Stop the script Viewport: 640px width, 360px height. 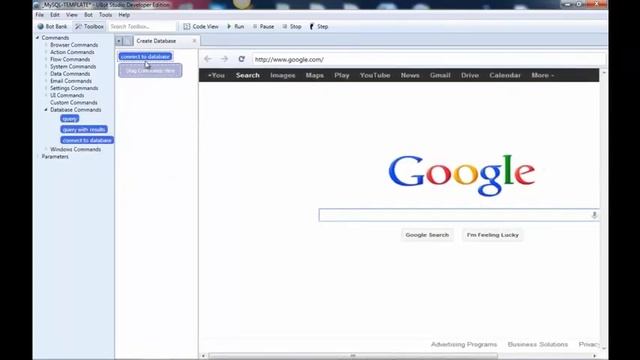[x=292, y=27]
